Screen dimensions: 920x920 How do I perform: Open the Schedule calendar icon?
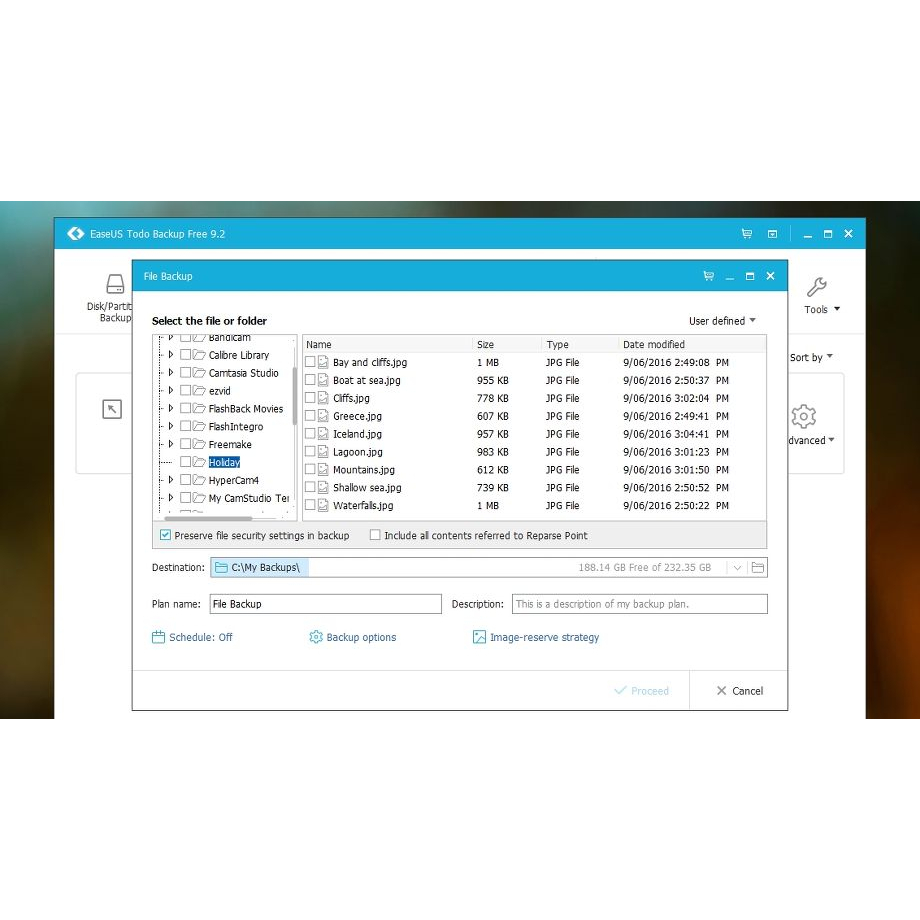pyautogui.click(x=158, y=637)
